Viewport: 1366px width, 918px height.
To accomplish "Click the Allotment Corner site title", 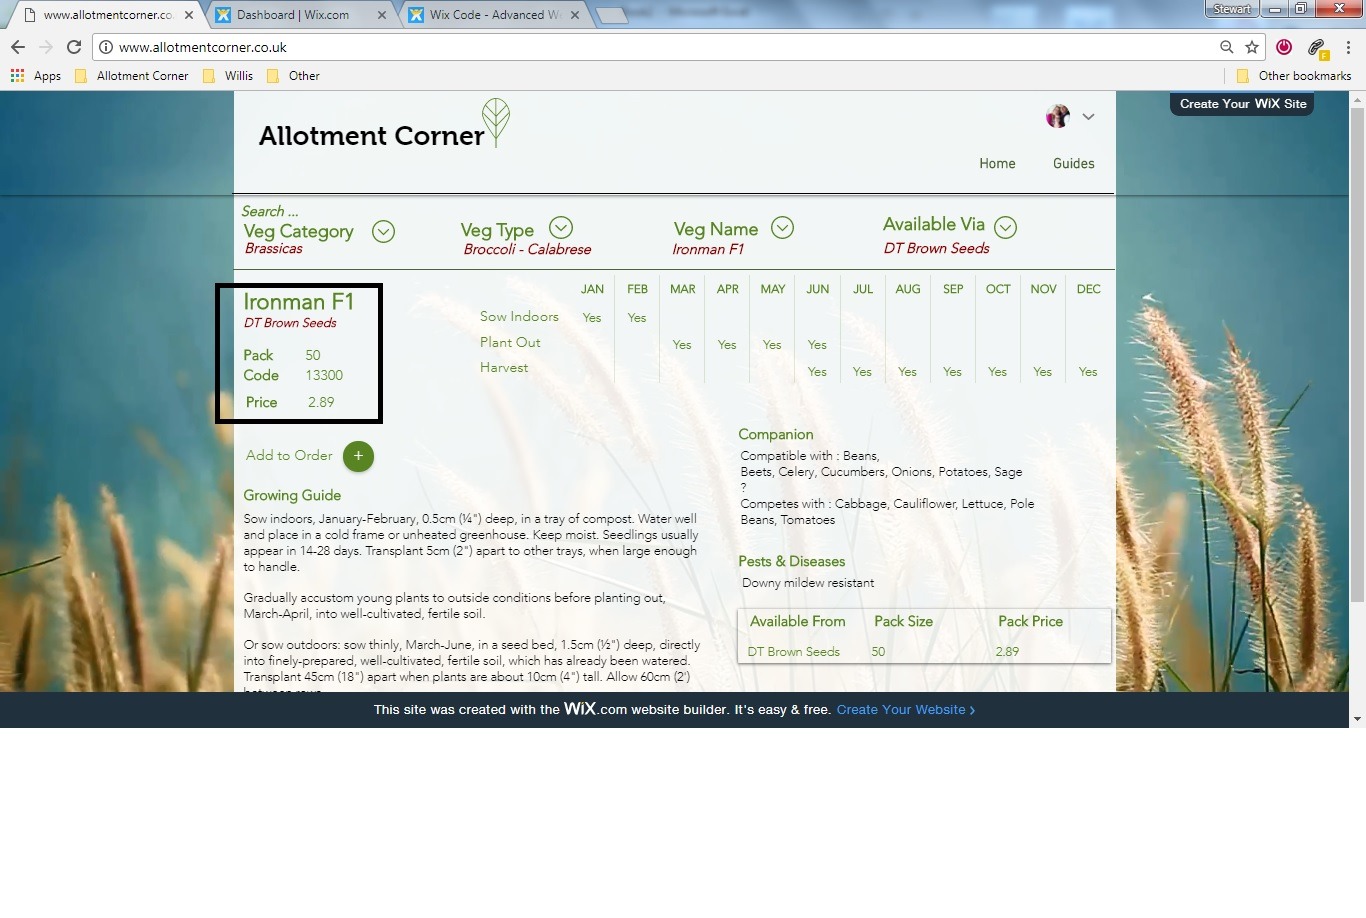I will click(371, 136).
